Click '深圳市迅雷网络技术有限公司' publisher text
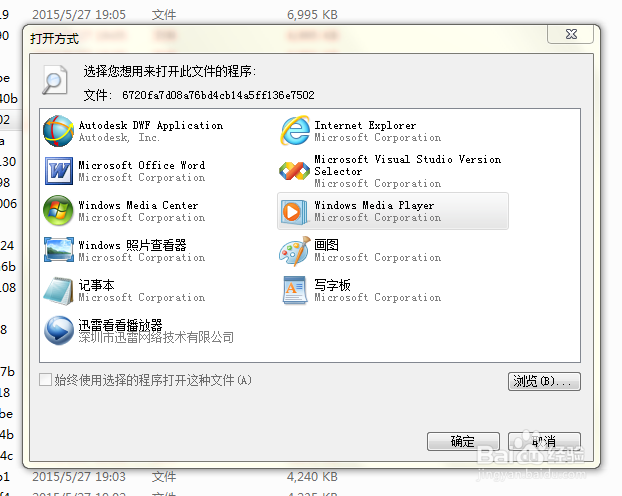This screenshot has width=622, height=496. (156, 337)
